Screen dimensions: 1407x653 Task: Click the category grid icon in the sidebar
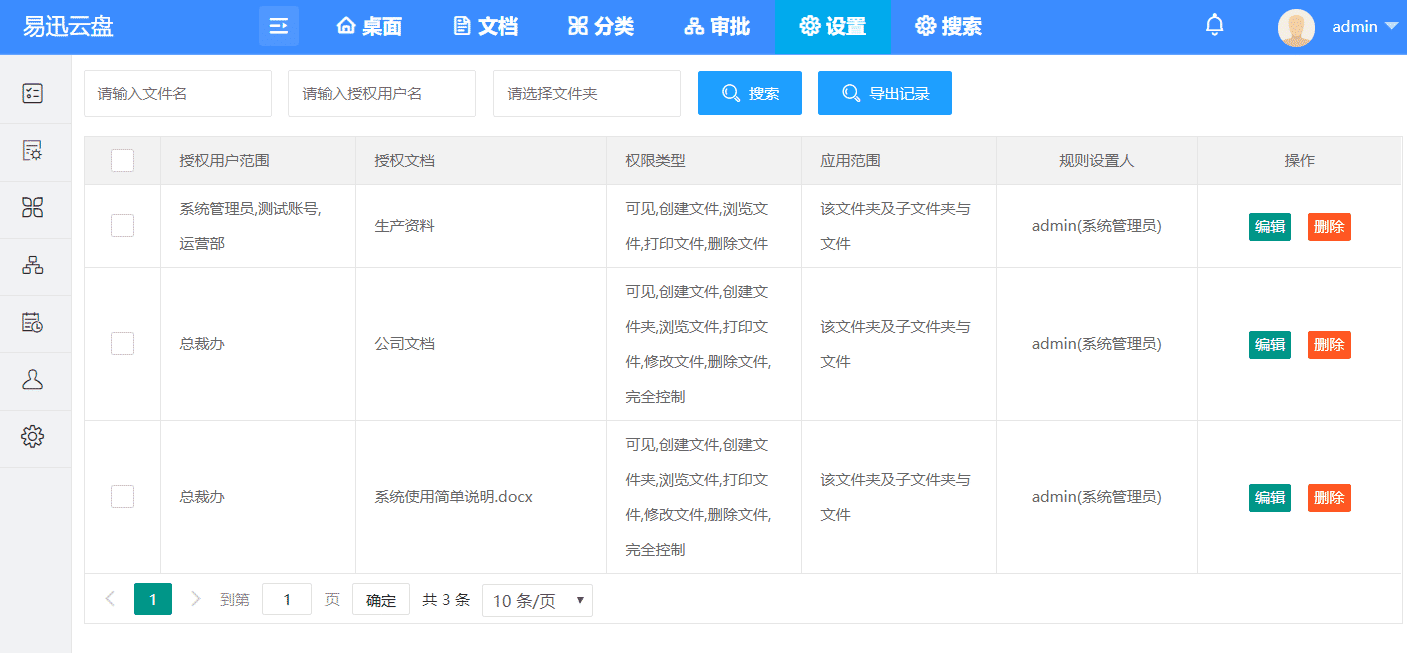pyautogui.click(x=33, y=208)
